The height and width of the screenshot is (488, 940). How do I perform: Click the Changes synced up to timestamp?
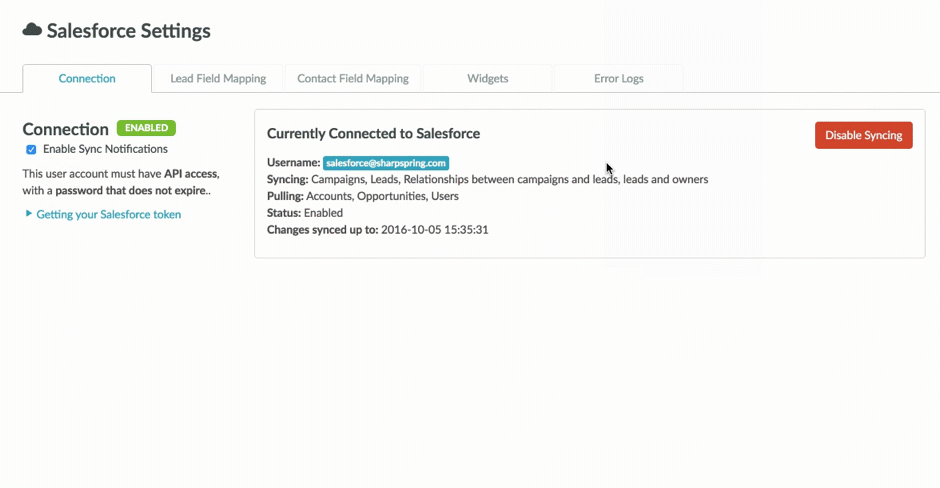point(434,230)
